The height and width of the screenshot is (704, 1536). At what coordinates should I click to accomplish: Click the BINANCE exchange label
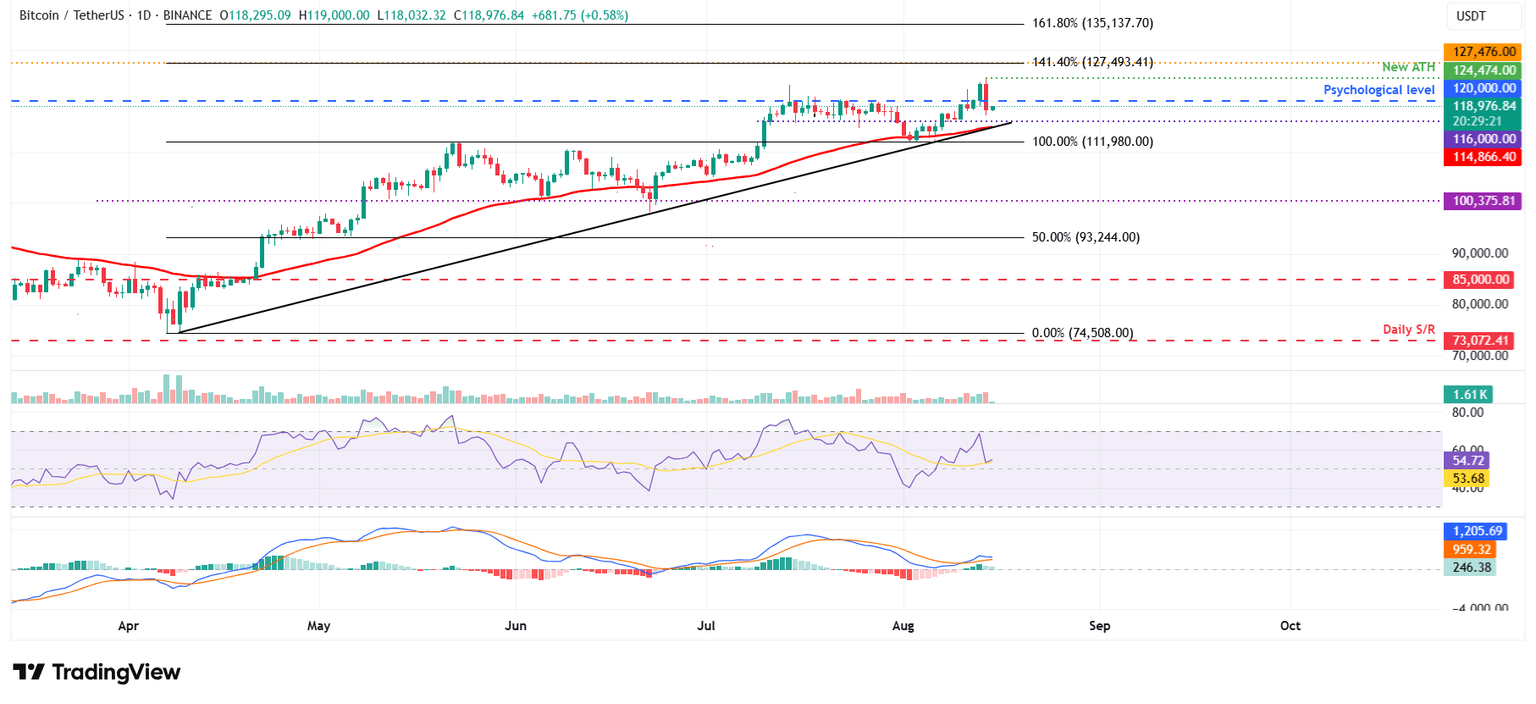[x=188, y=15]
